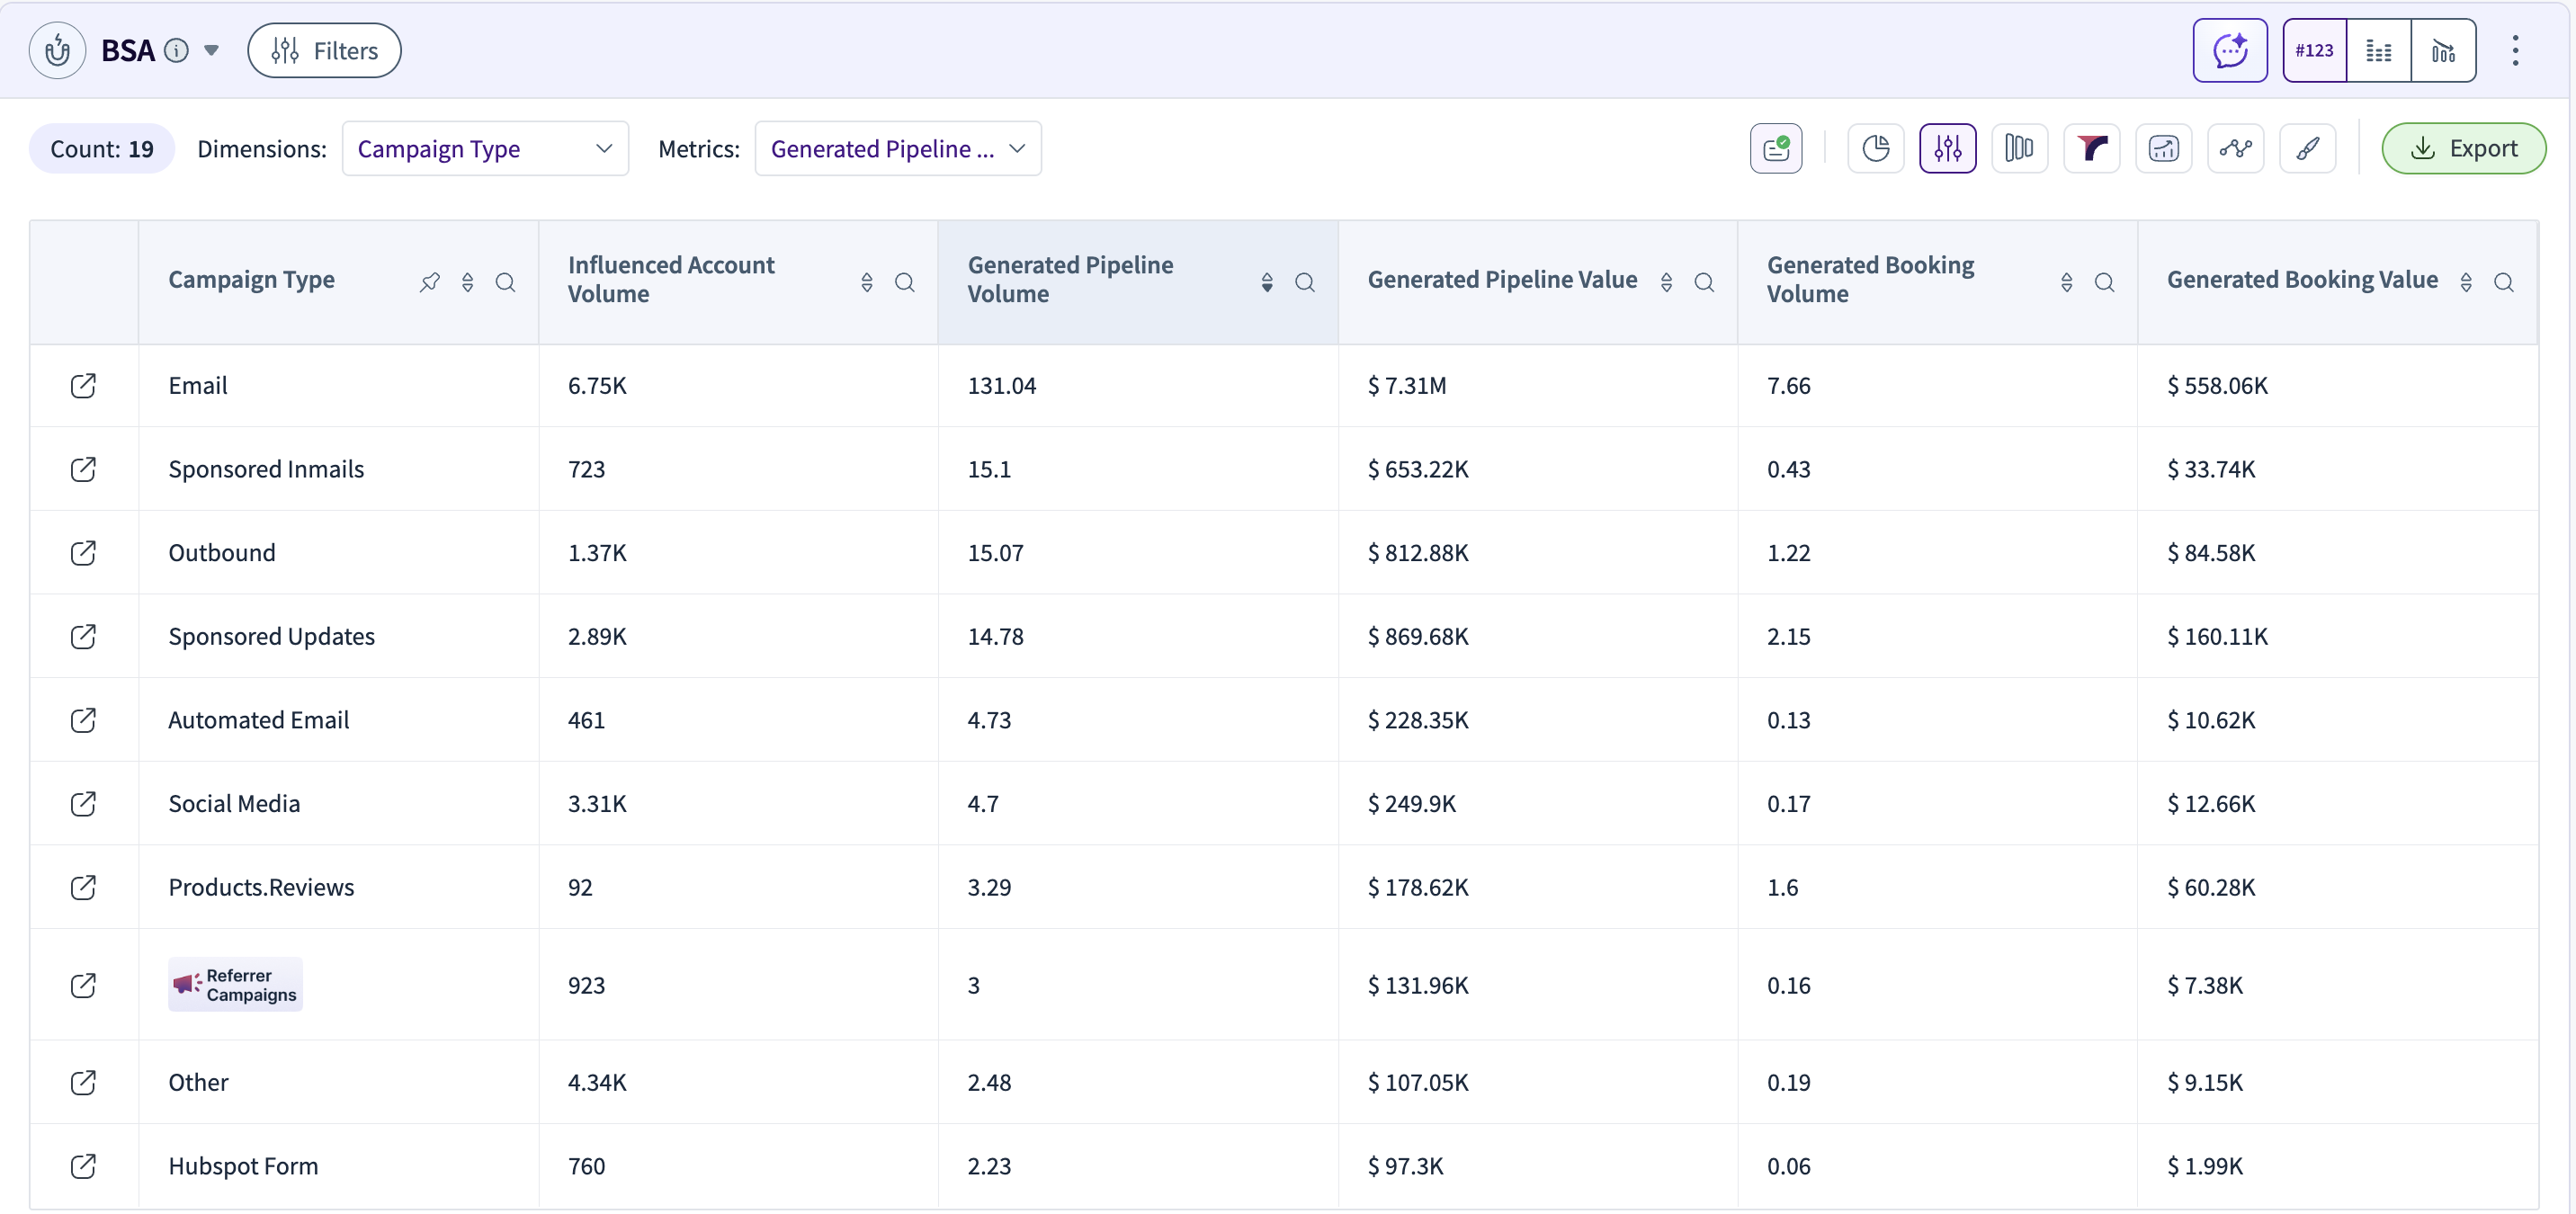The image size is (2576, 1214).
Task: Open the AI chat assistant icon
Action: [2229, 50]
